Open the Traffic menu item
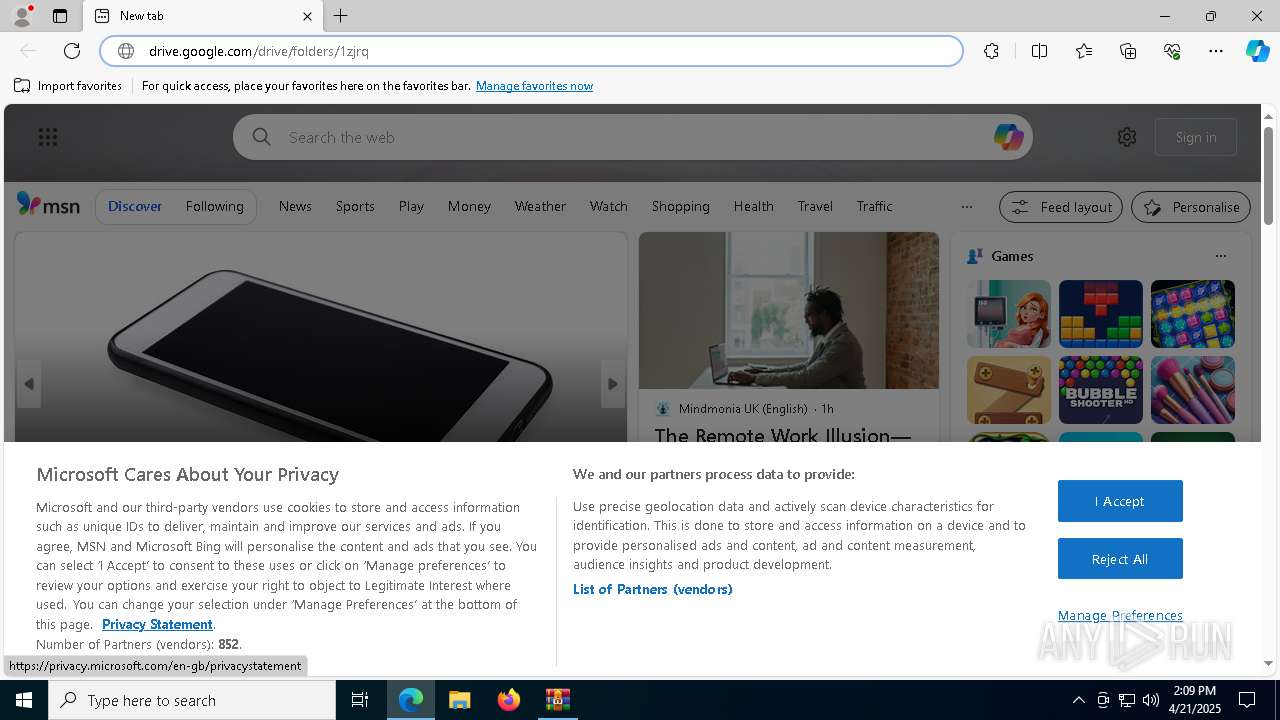This screenshot has height=720, width=1280. tap(874, 206)
